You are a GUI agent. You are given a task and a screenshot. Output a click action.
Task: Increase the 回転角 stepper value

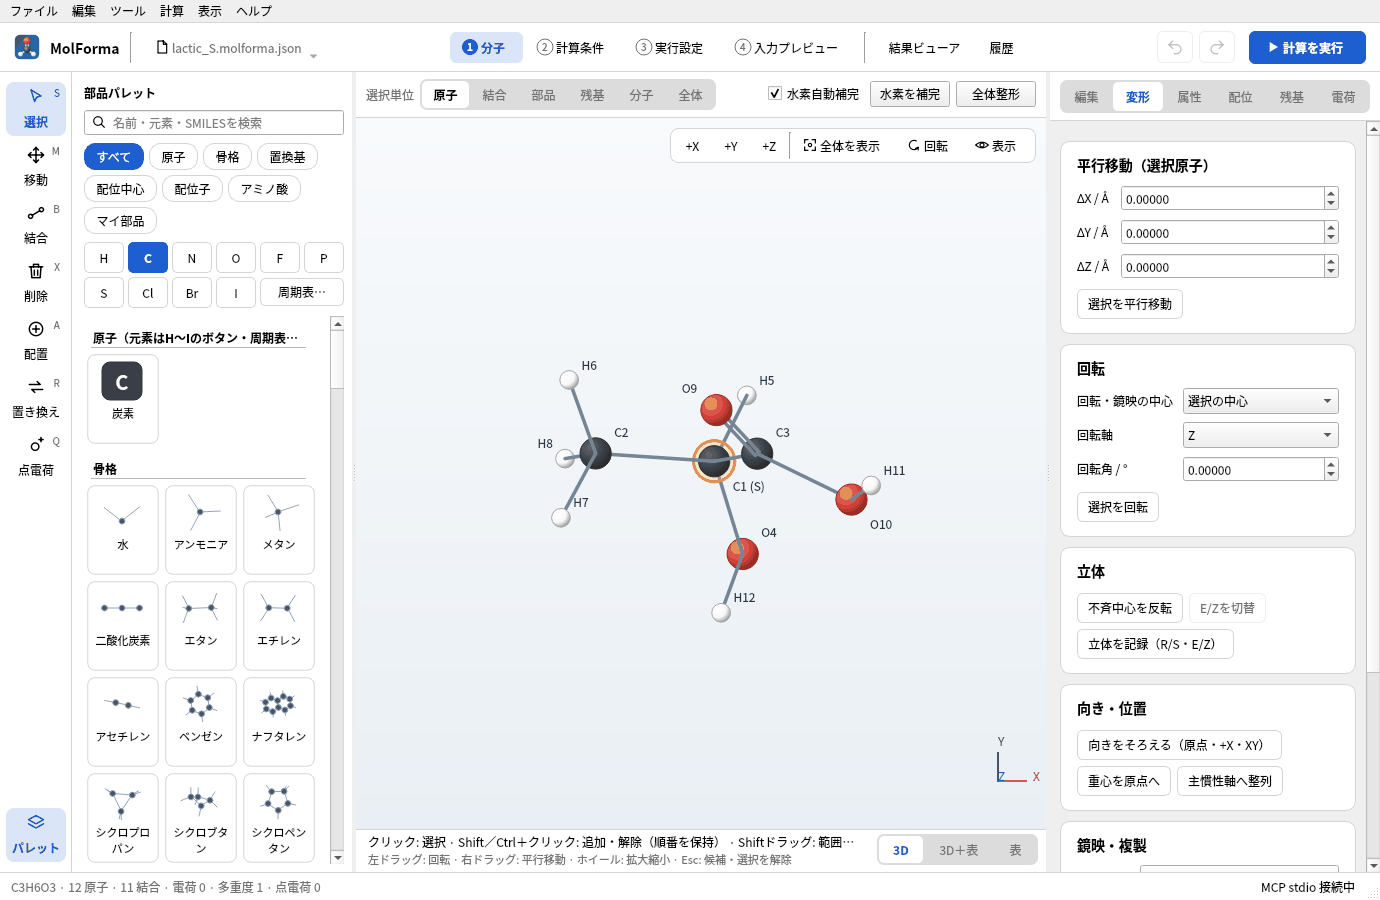pyautogui.click(x=1331, y=464)
